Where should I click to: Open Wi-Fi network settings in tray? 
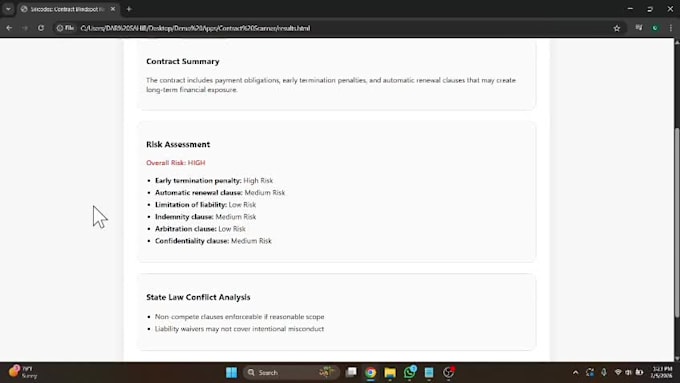click(618, 372)
